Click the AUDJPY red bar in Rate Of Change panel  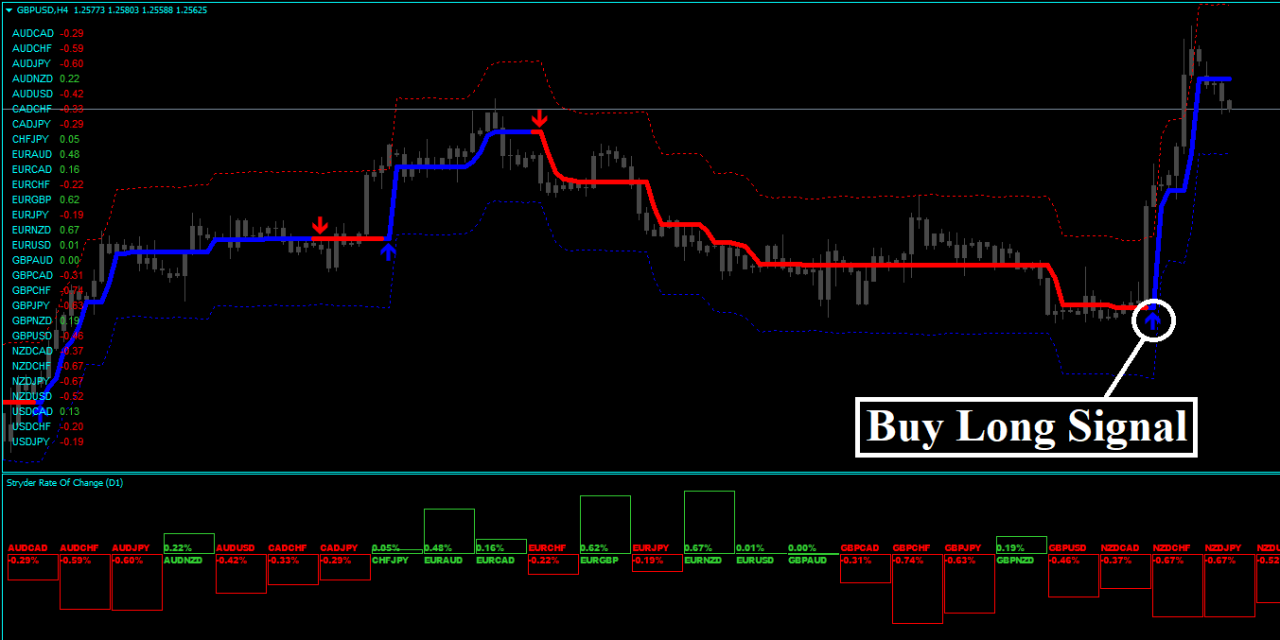(x=137, y=582)
